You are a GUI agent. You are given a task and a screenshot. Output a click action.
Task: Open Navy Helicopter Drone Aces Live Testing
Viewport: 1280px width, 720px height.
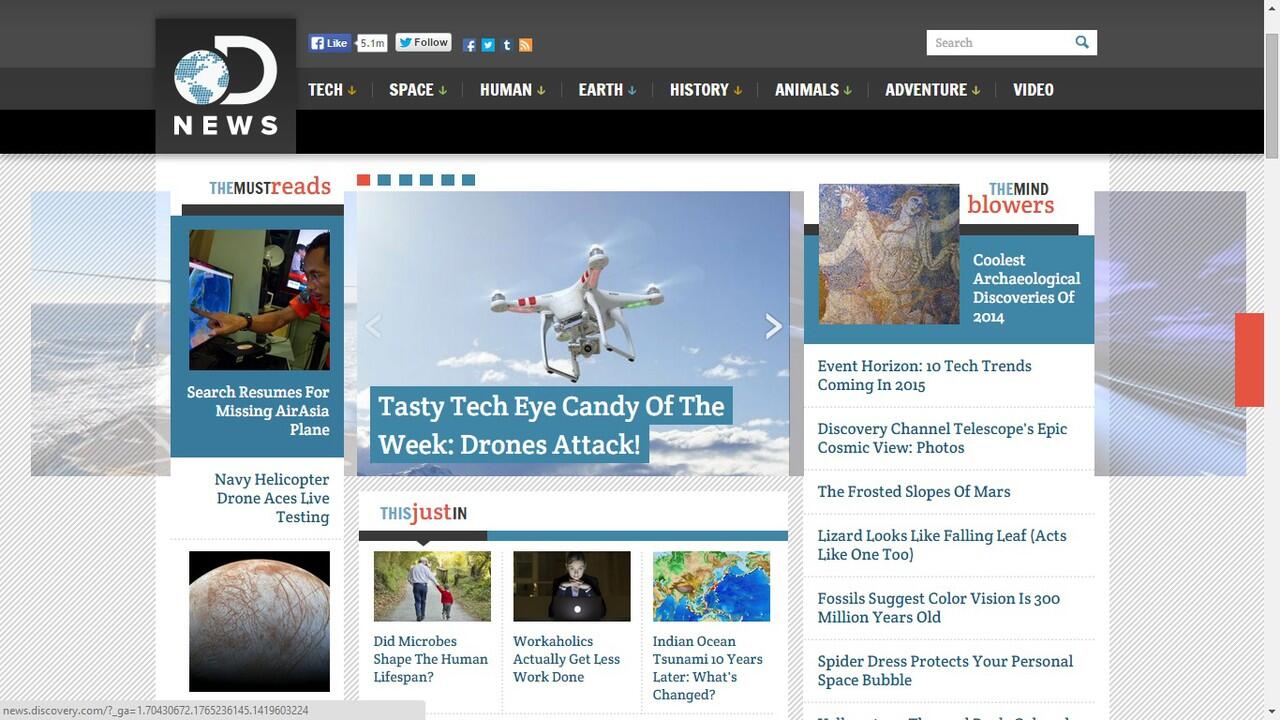click(272, 498)
